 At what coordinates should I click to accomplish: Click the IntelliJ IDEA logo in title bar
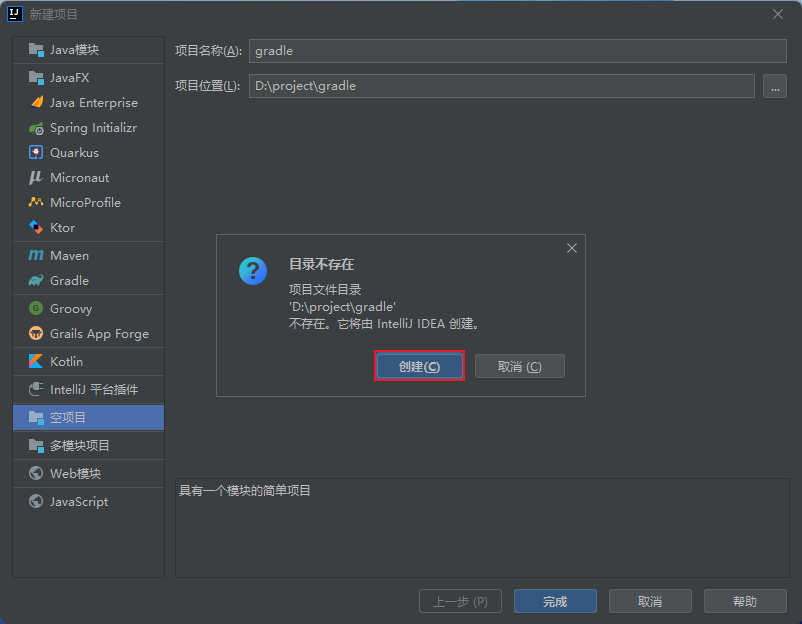15,14
